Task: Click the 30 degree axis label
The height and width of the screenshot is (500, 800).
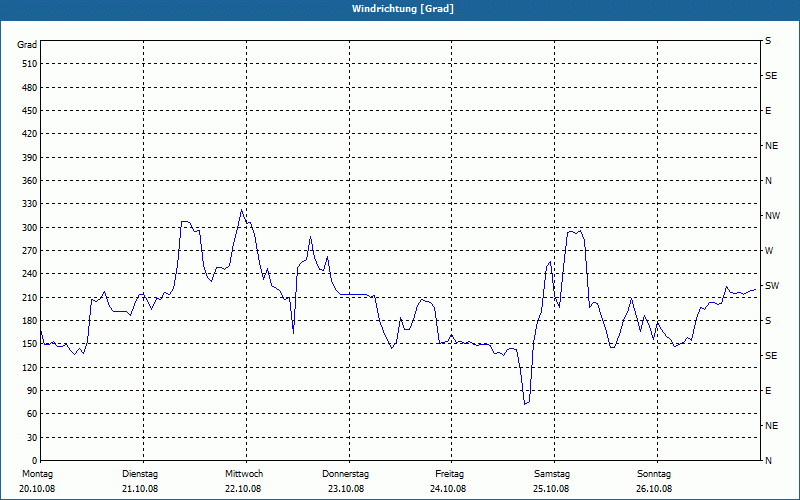Action: tap(32, 438)
